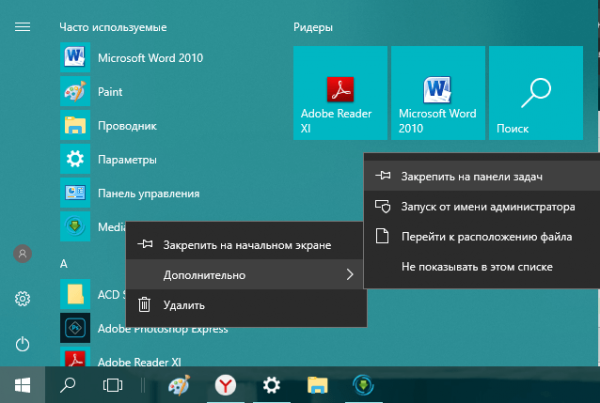This screenshot has height=403, width=600.
Task: Launch Adobe Photoshop Express icon
Action: click(x=75, y=328)
